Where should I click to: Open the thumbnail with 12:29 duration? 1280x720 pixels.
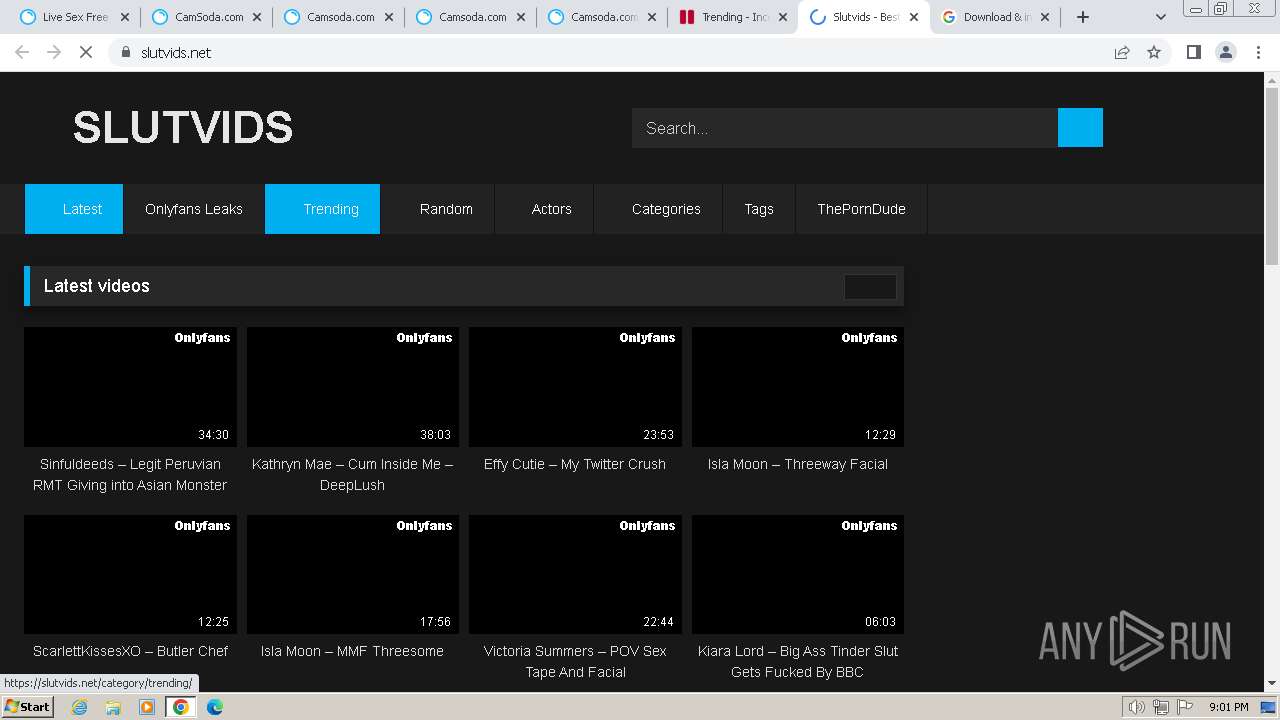pos(798,387)
